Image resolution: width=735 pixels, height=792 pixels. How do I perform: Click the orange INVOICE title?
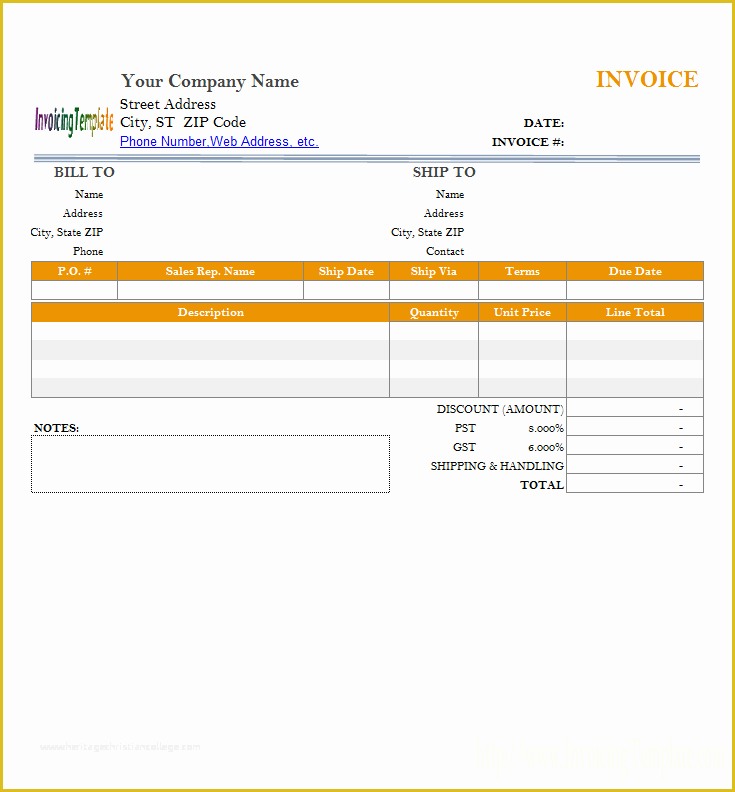[647, 79]
